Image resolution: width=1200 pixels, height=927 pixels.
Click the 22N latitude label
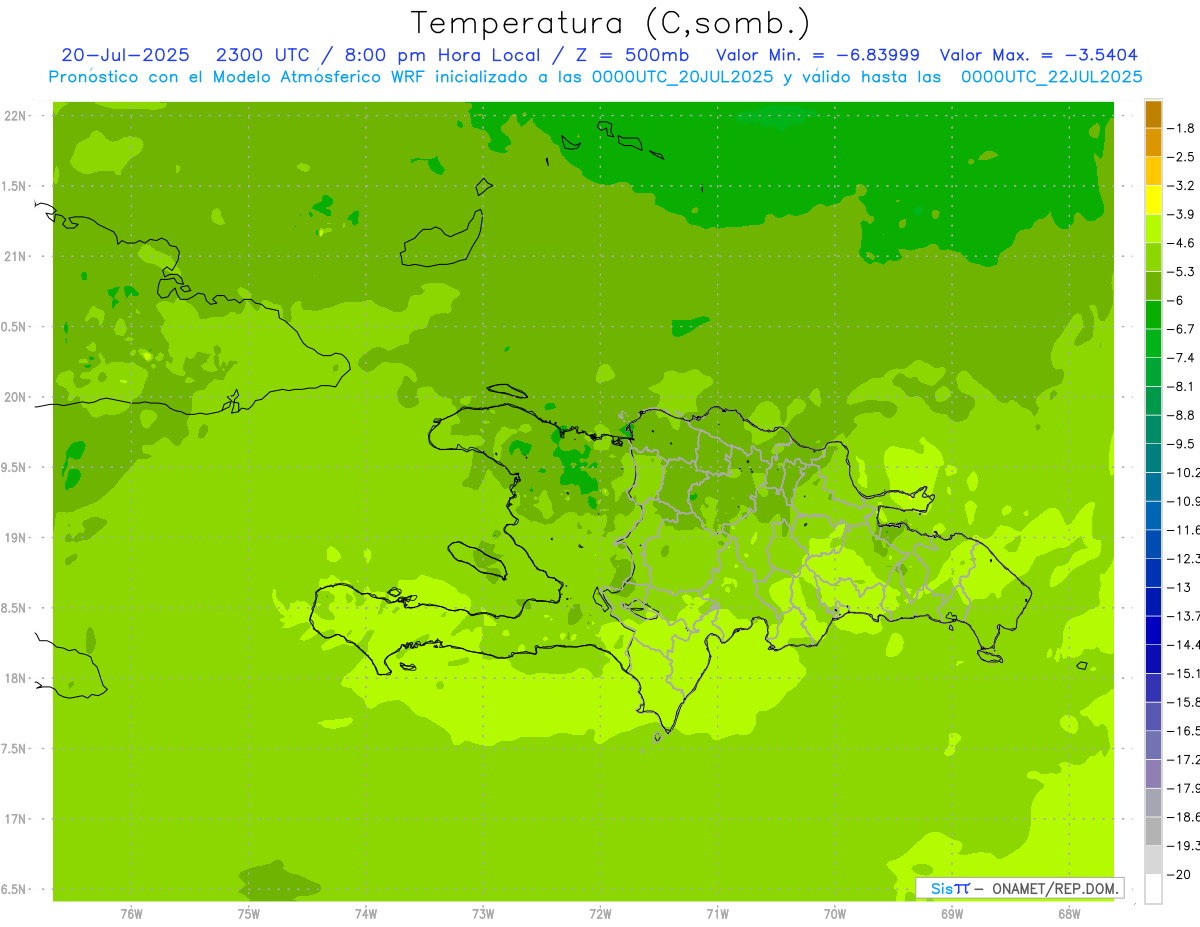[x=15, y=116]
